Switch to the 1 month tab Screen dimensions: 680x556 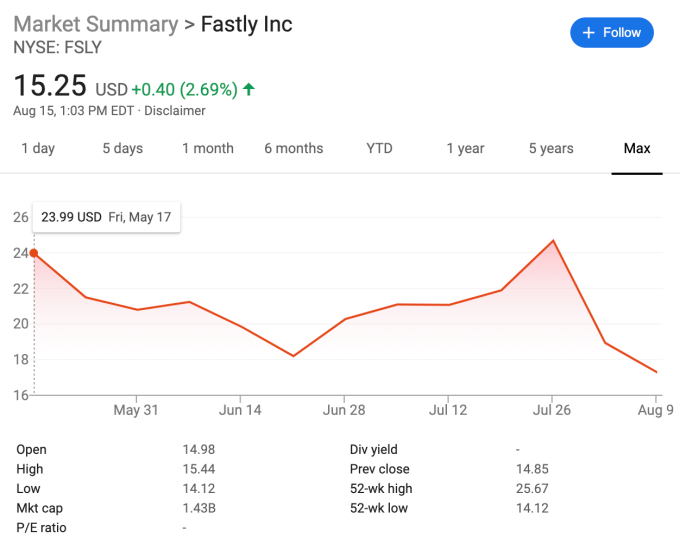pyautogui.click(x=207, y=148)
